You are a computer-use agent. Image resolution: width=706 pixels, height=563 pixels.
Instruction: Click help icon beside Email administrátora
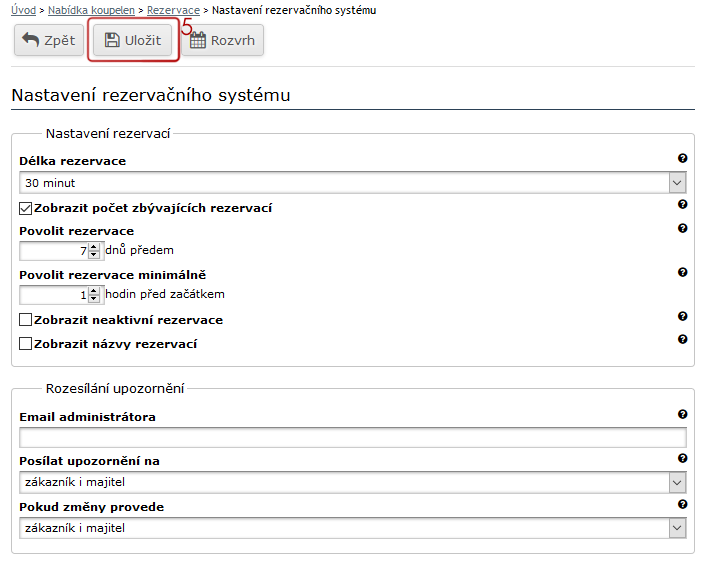coord(682,414)
